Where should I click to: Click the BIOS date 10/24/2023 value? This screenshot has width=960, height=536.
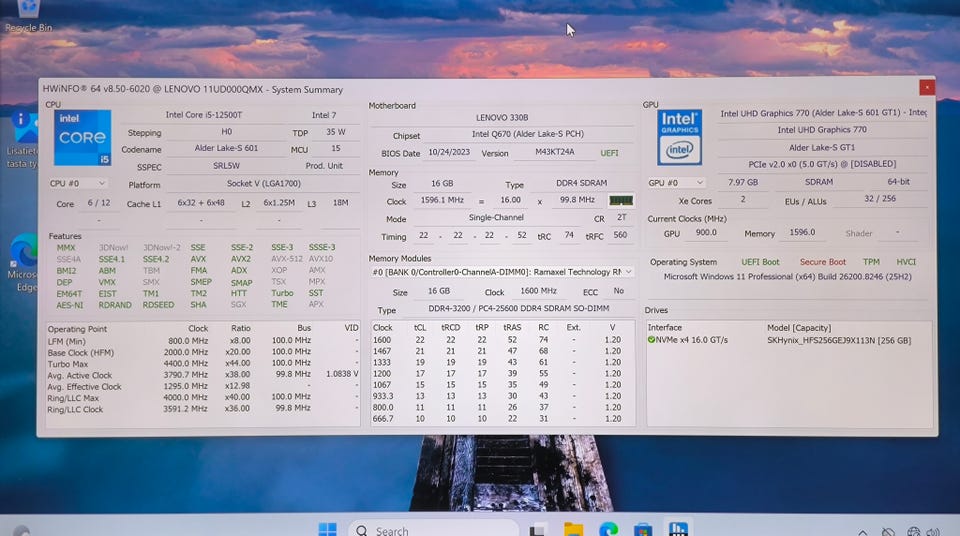tap(449, 153)
